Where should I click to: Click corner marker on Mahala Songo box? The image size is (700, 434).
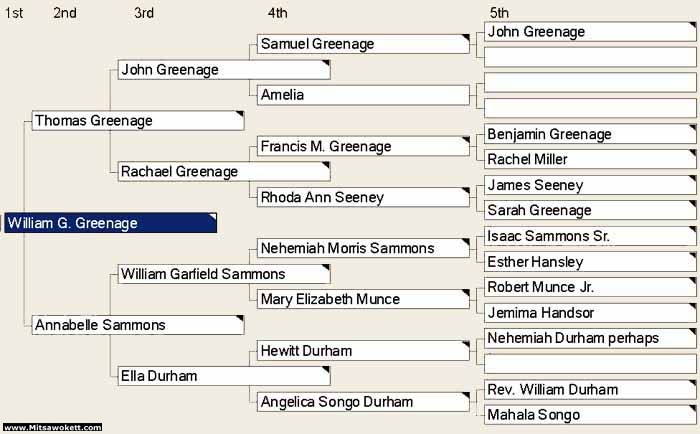coord(691,409)
